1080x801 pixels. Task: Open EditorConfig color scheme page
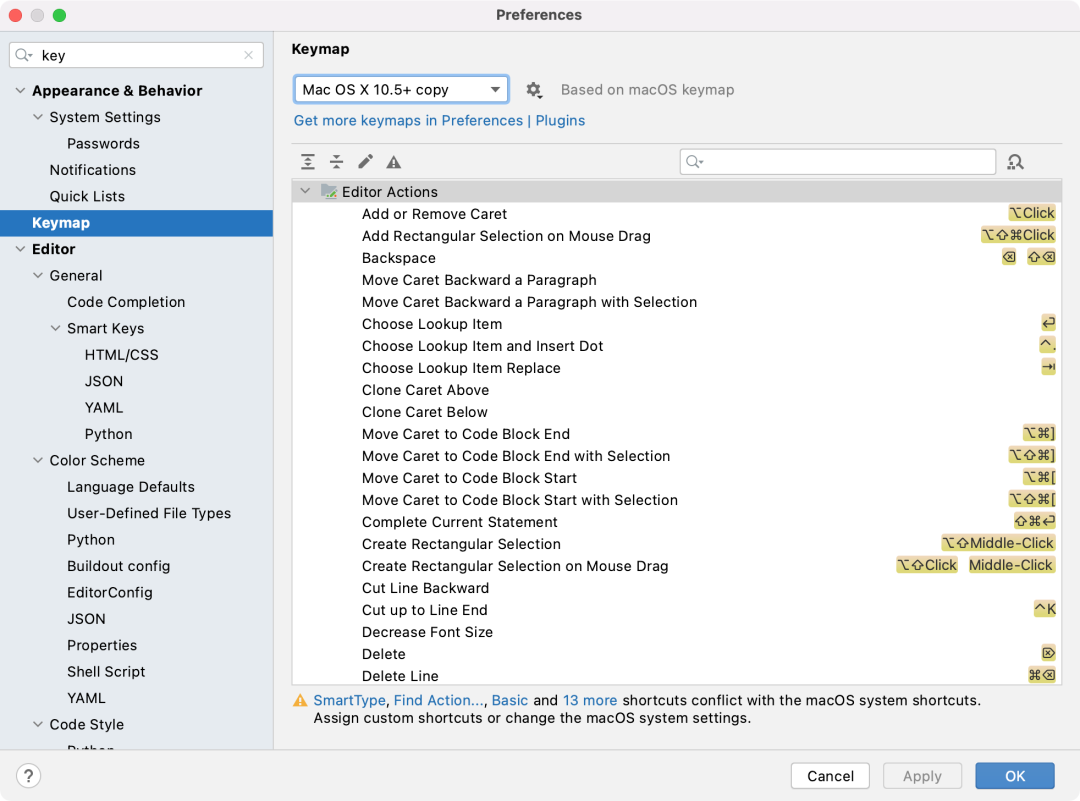pos(110,592)
